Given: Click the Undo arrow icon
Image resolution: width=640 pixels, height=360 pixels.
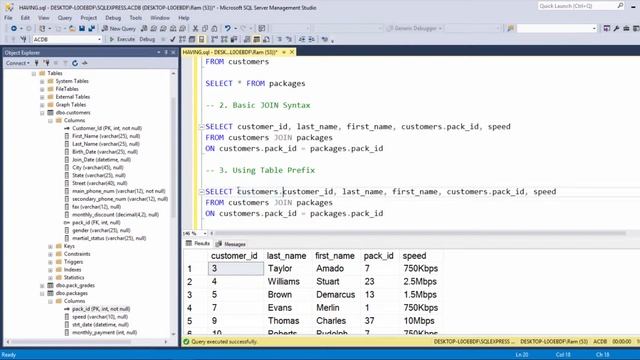Looking at the screenshot, I should click(227, 28).
